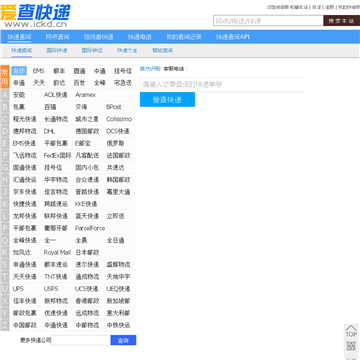The image size is (360, 360).
Task: Click the blue 爱查快递 query button
Action: (x=167, y=99)
